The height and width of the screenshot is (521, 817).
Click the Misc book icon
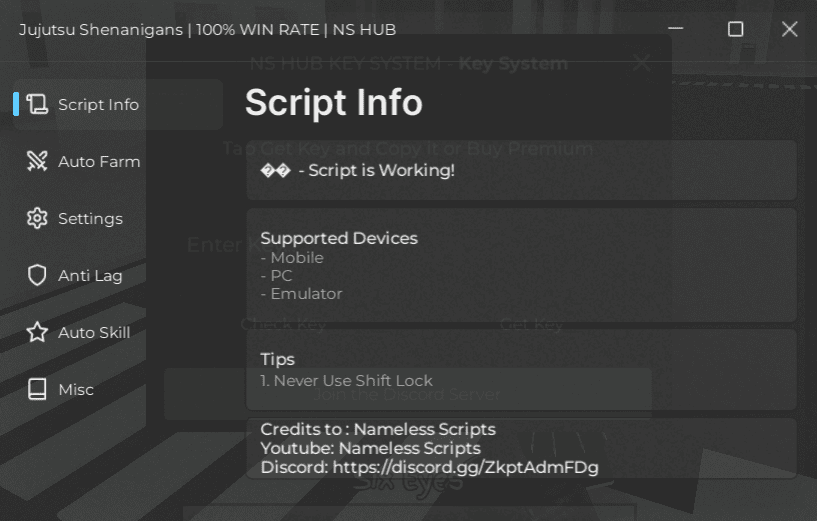[37, 389]
